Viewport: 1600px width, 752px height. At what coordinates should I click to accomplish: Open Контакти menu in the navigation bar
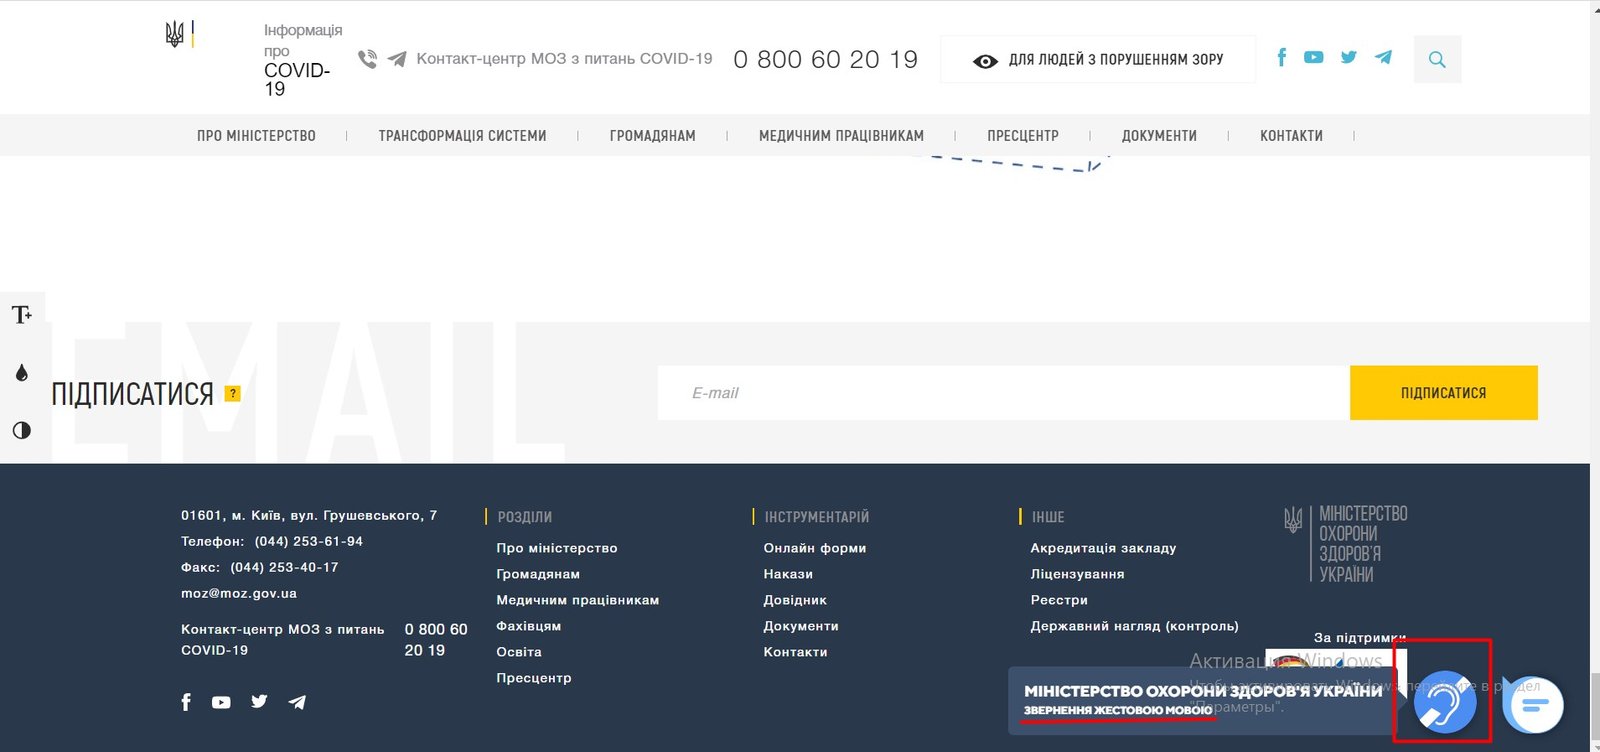(1291, 136)
